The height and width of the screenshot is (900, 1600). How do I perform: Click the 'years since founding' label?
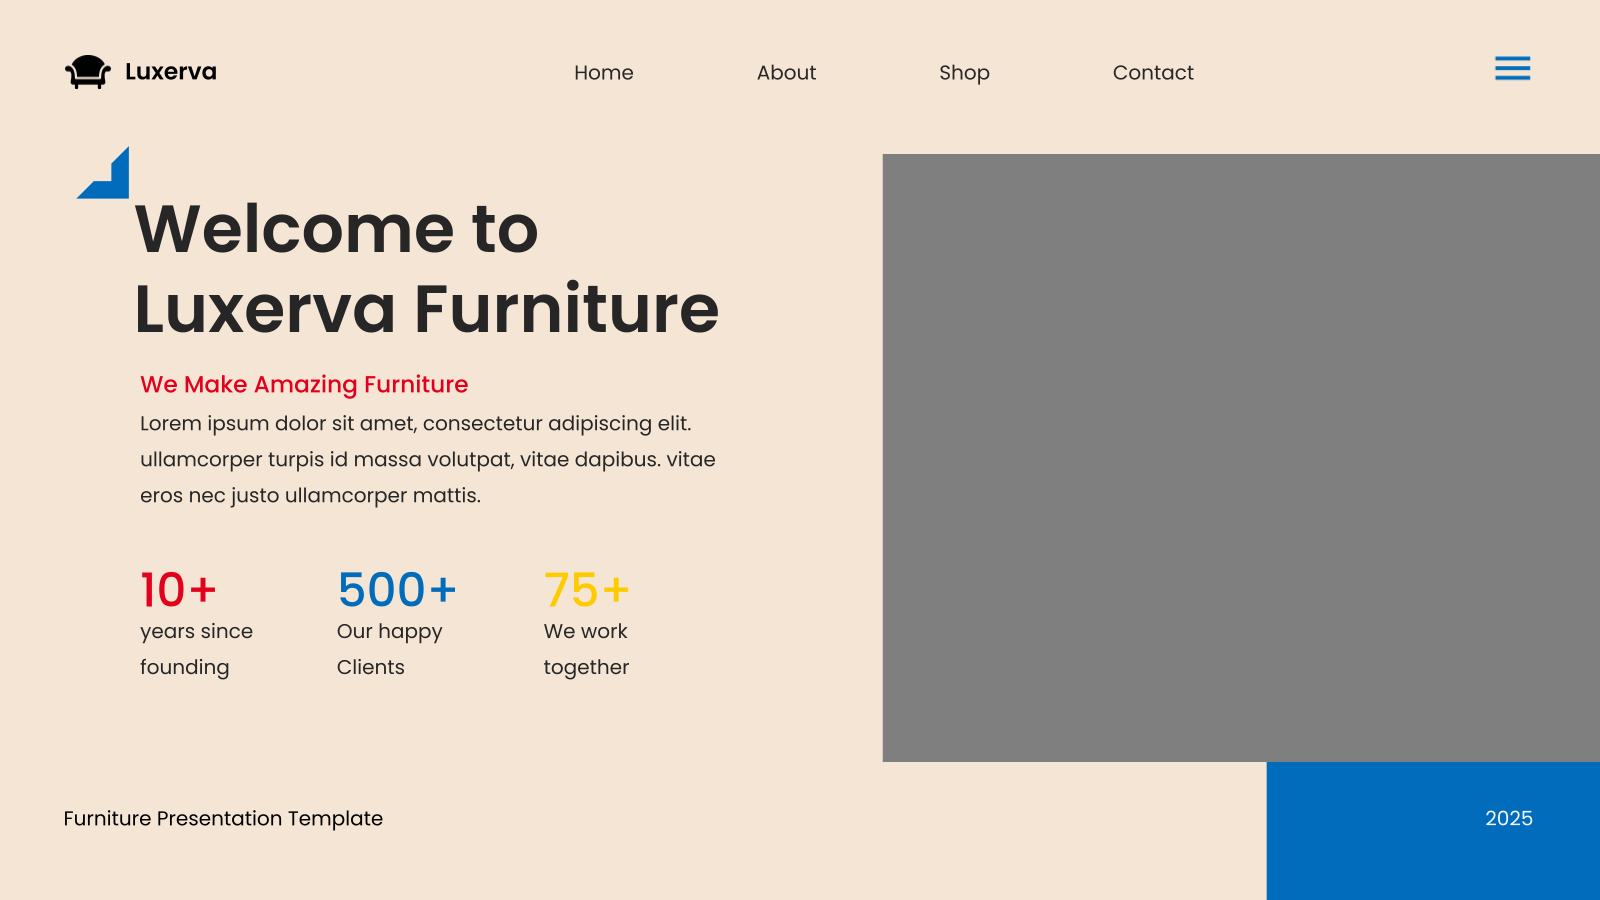coord(197,649)
